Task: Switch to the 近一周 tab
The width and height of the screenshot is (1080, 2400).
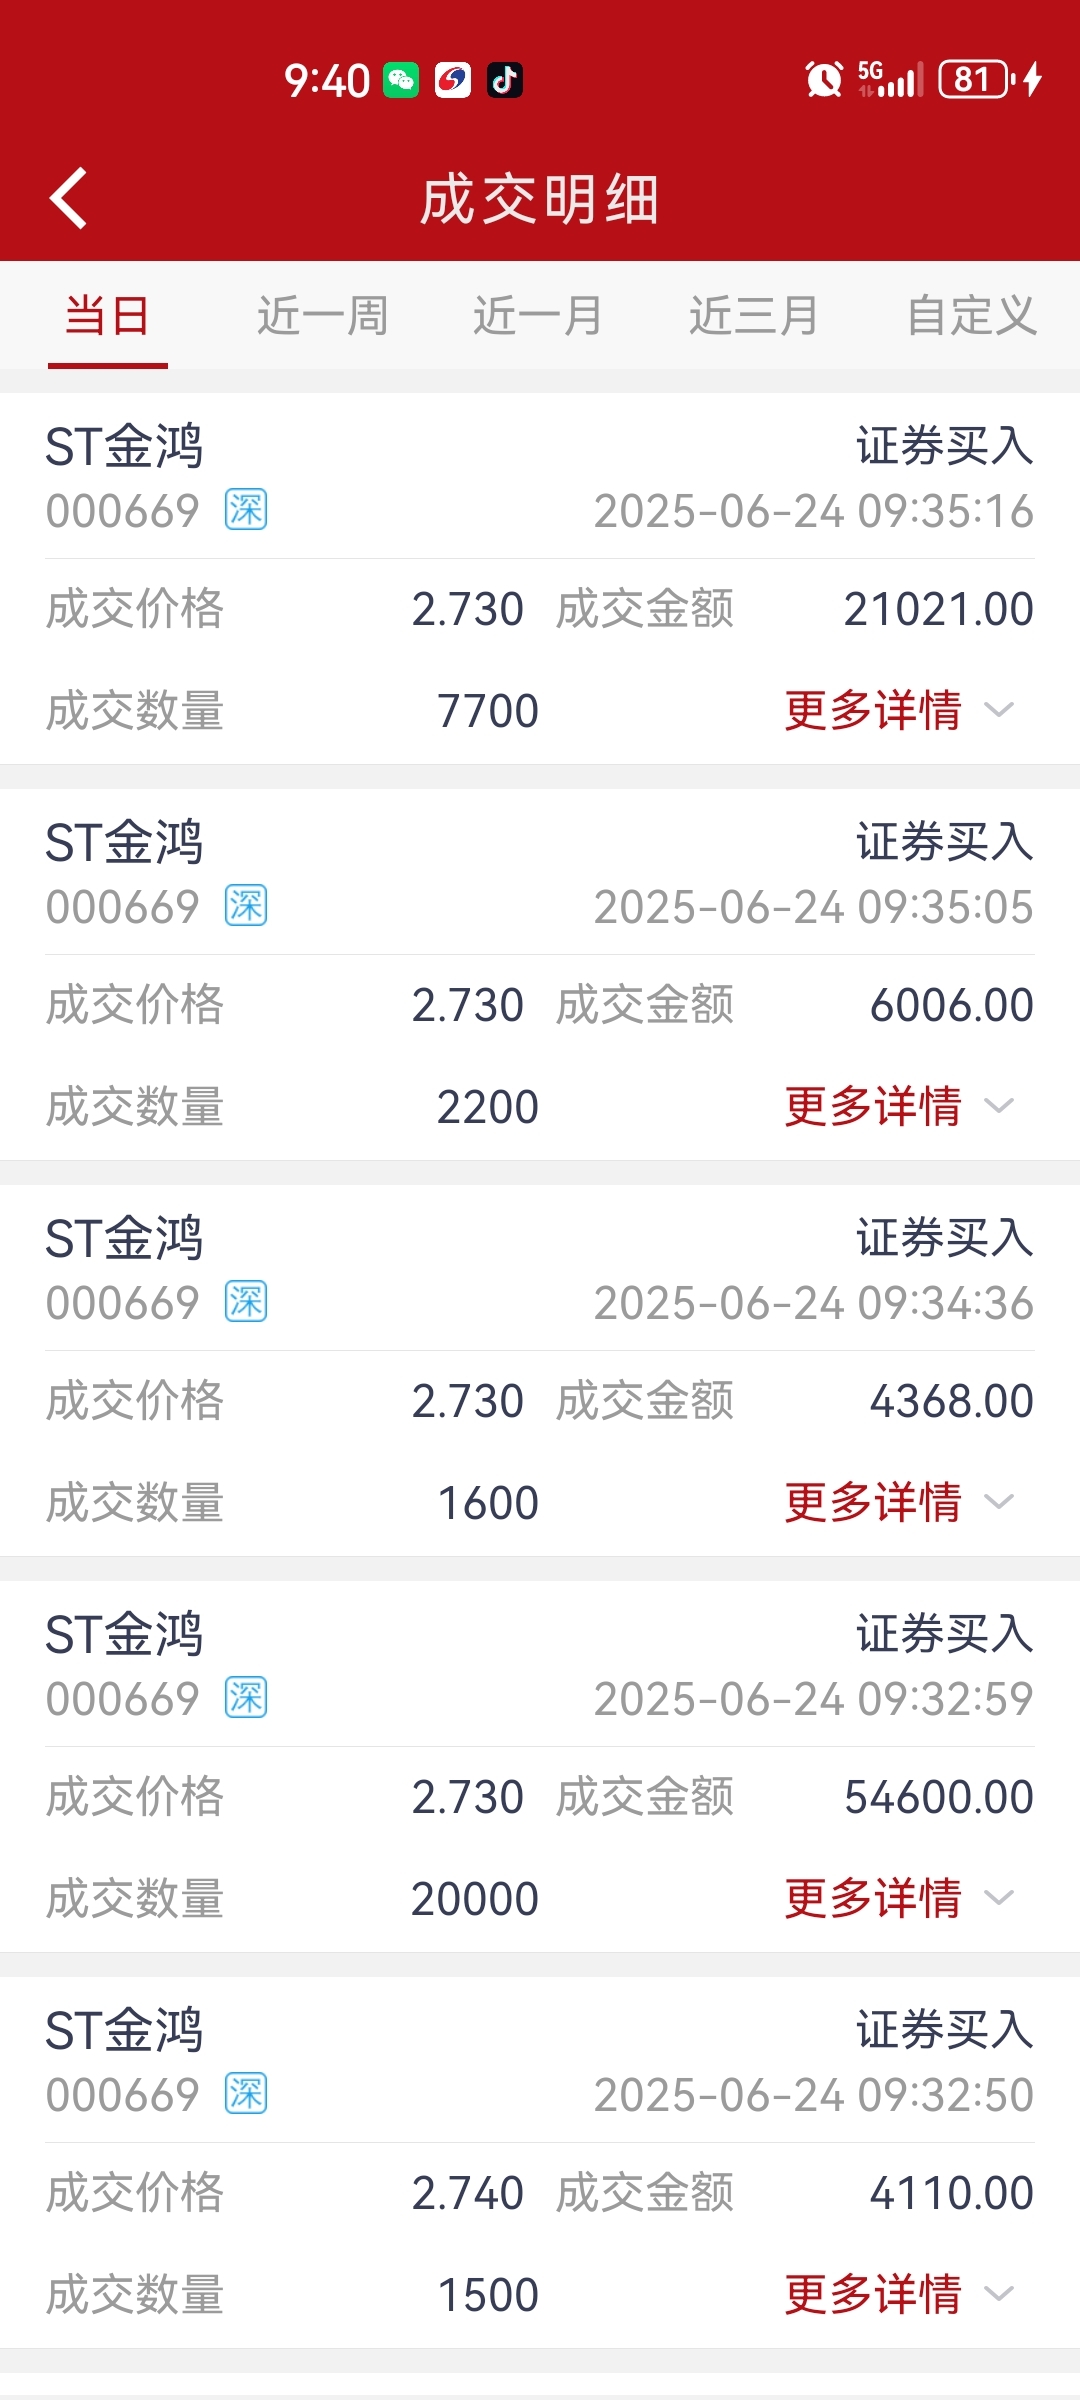Action: click(323, 316)
